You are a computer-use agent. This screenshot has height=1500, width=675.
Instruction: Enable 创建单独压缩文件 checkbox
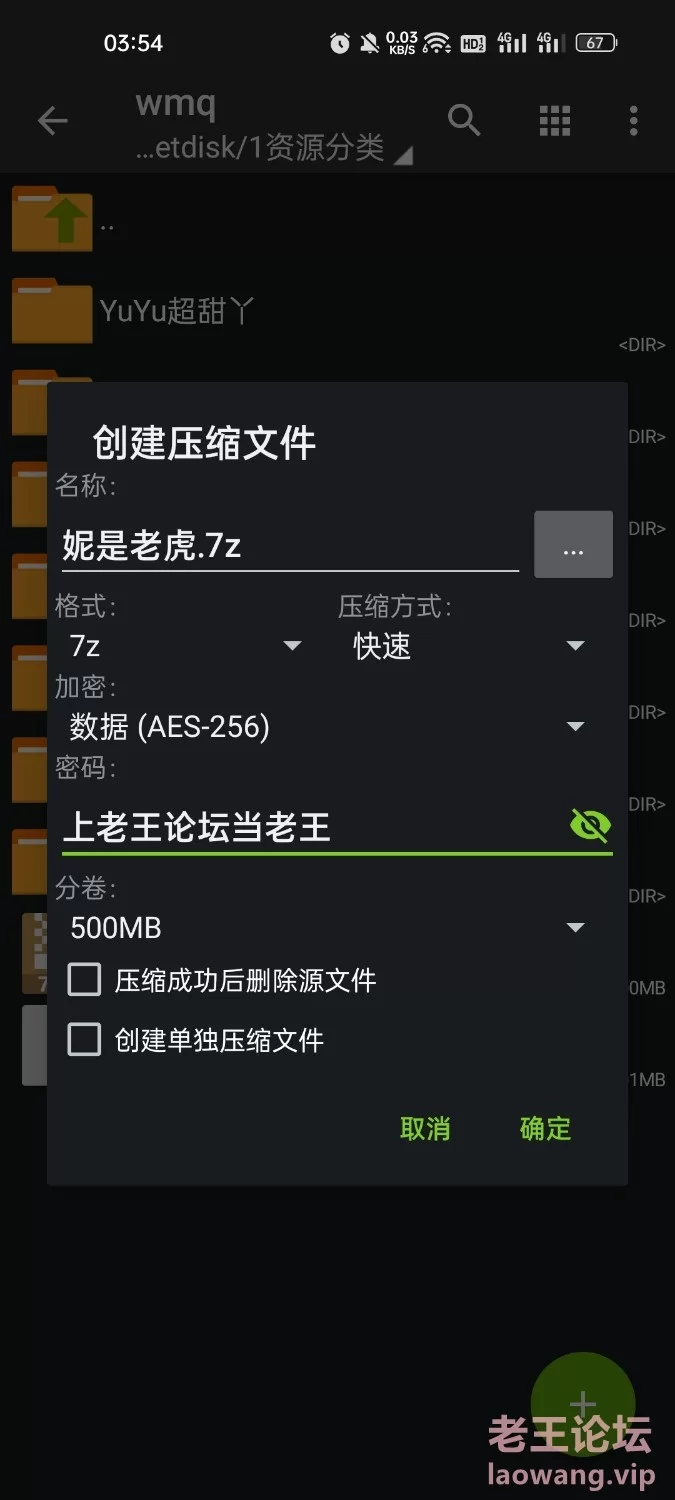click(84, 1040)
